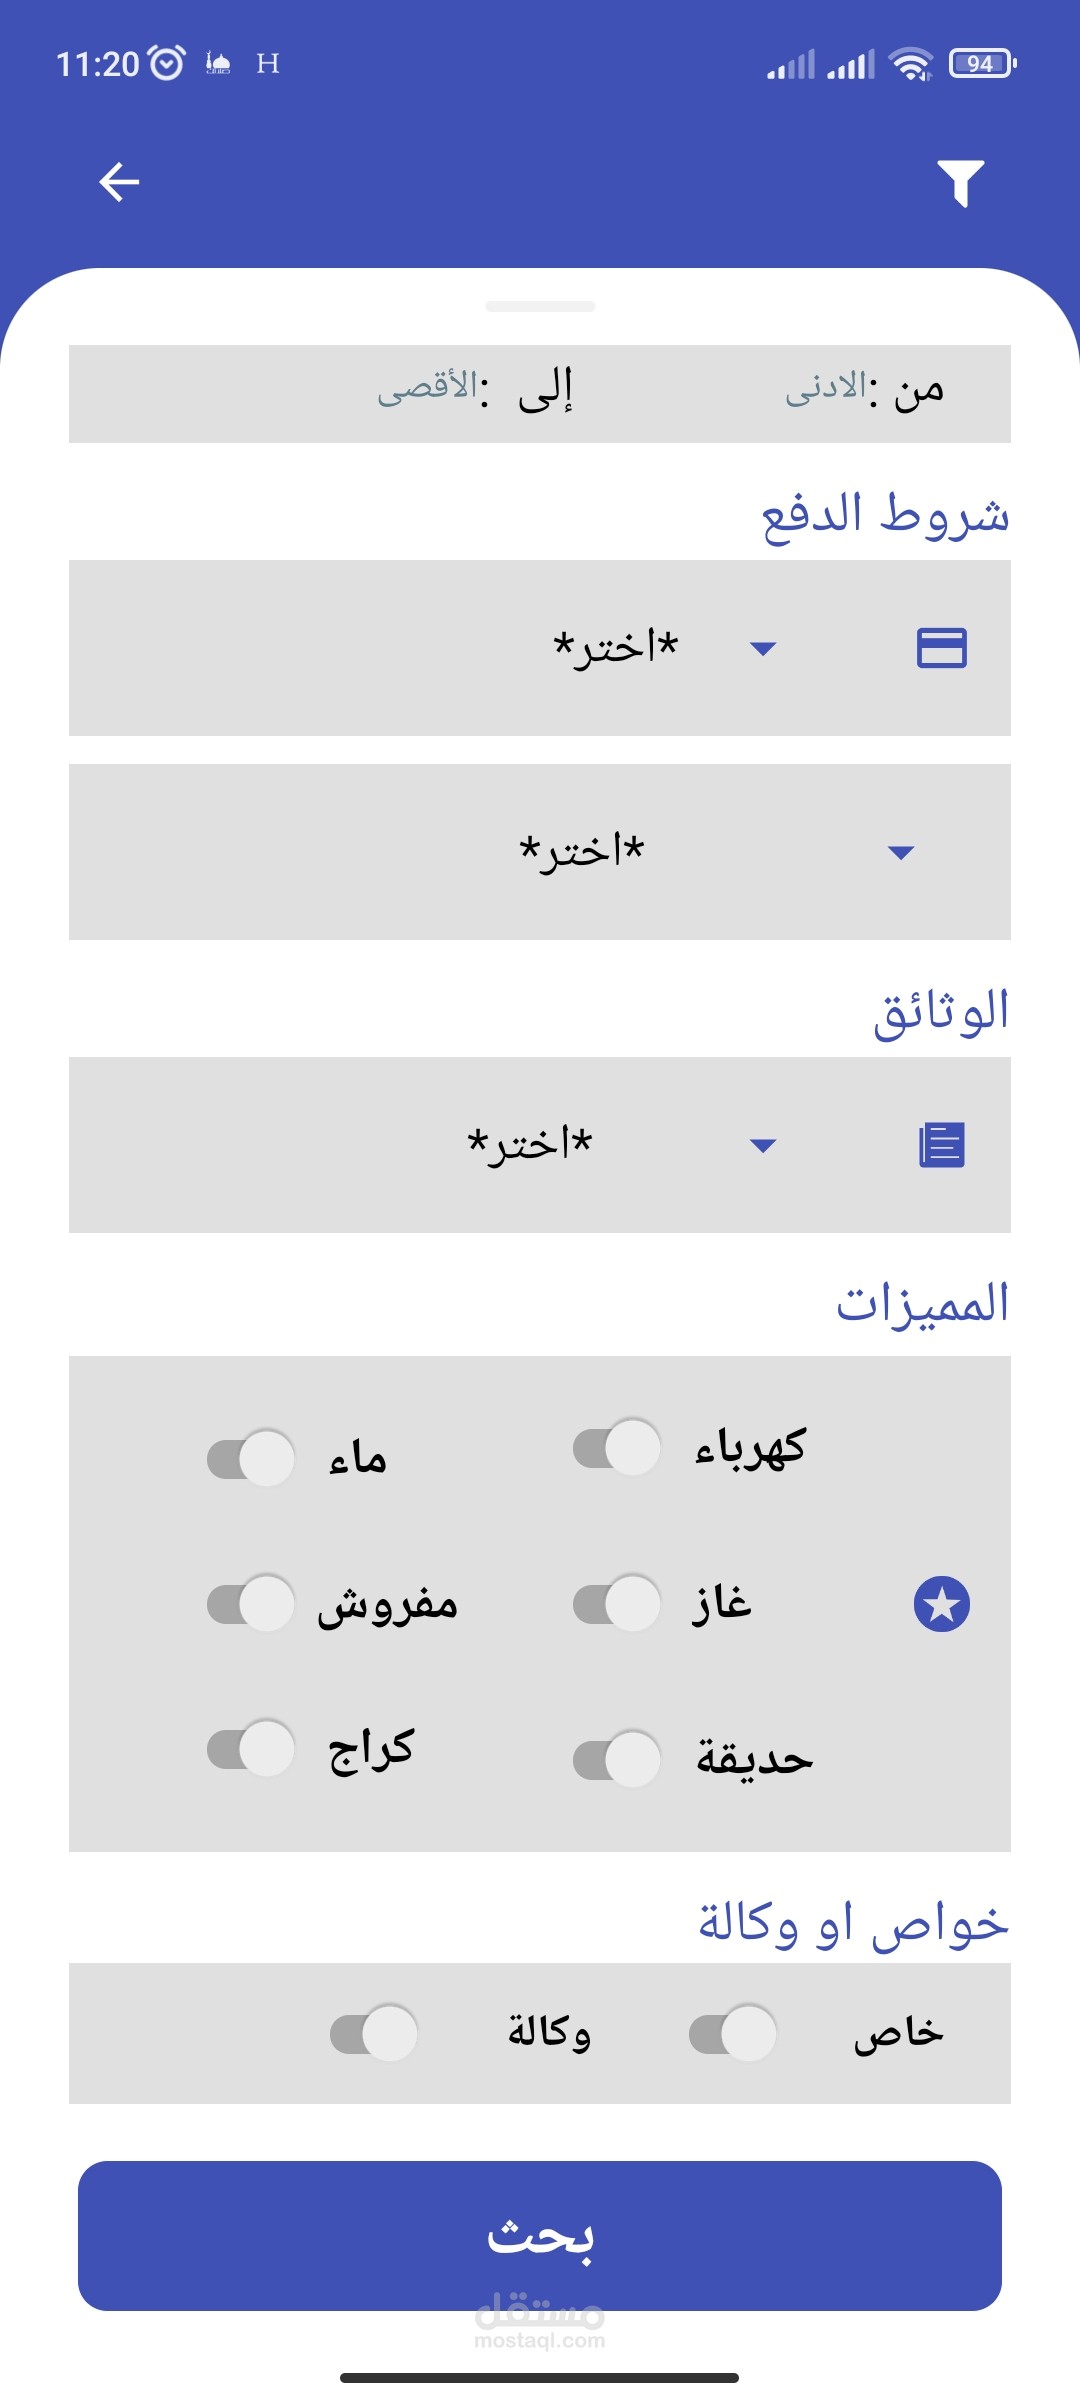Tap the alarm clock status icon
Image resolution: width=1080 pixels, height=2400 pixels.
(166, 63)
